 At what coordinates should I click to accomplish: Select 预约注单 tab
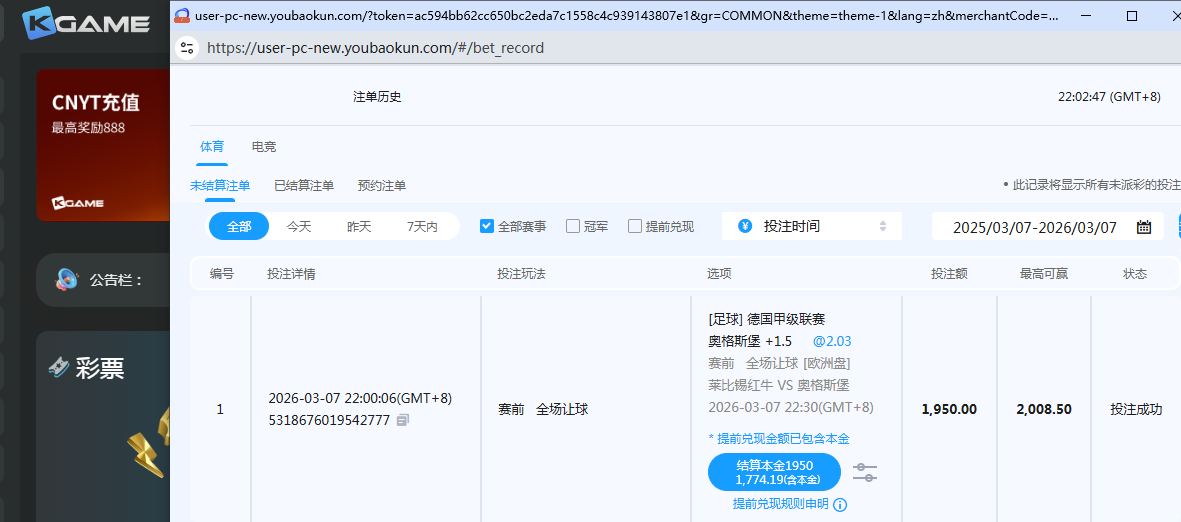[382, 185]
